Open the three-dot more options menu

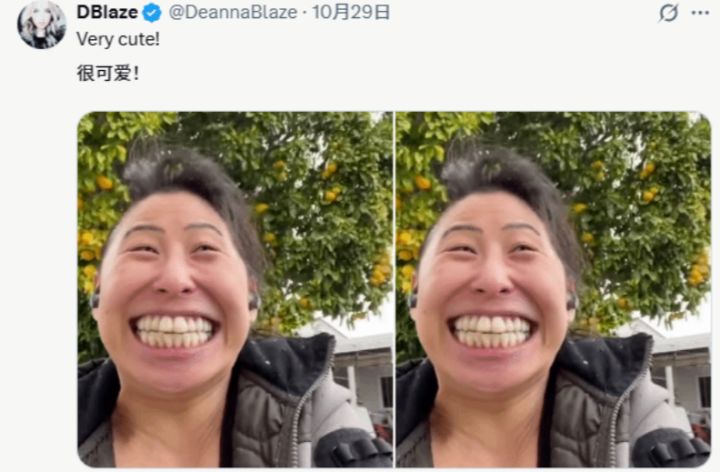[x=700, y=13]
